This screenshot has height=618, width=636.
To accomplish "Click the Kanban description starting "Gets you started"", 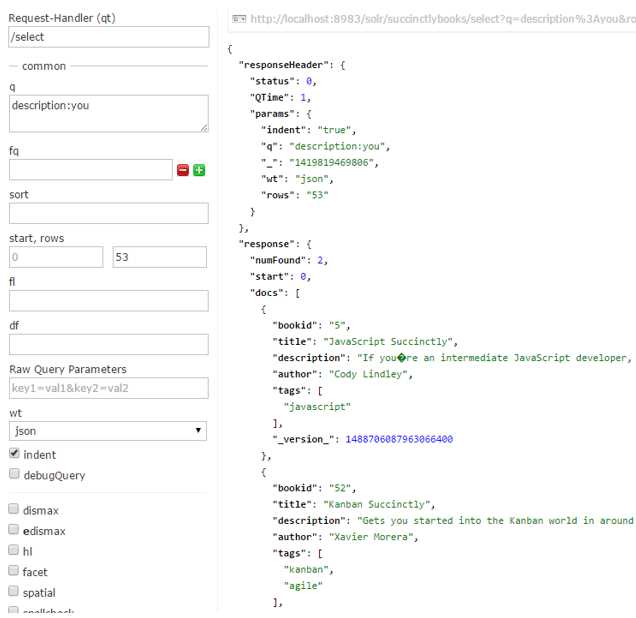I will point(496,521).
